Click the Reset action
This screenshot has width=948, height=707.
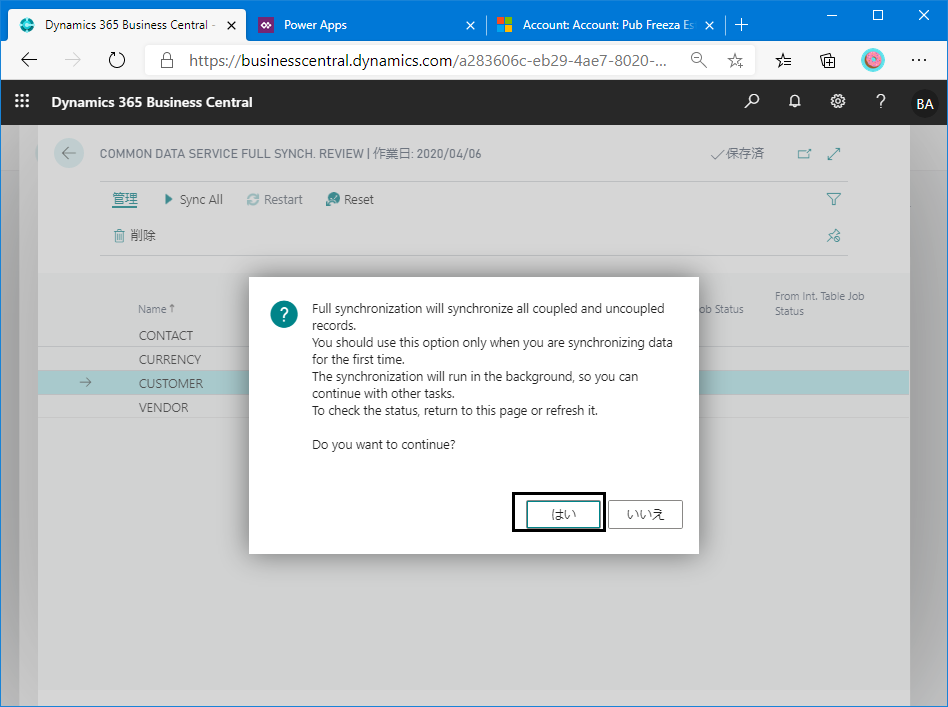click(x=349, y=200)
